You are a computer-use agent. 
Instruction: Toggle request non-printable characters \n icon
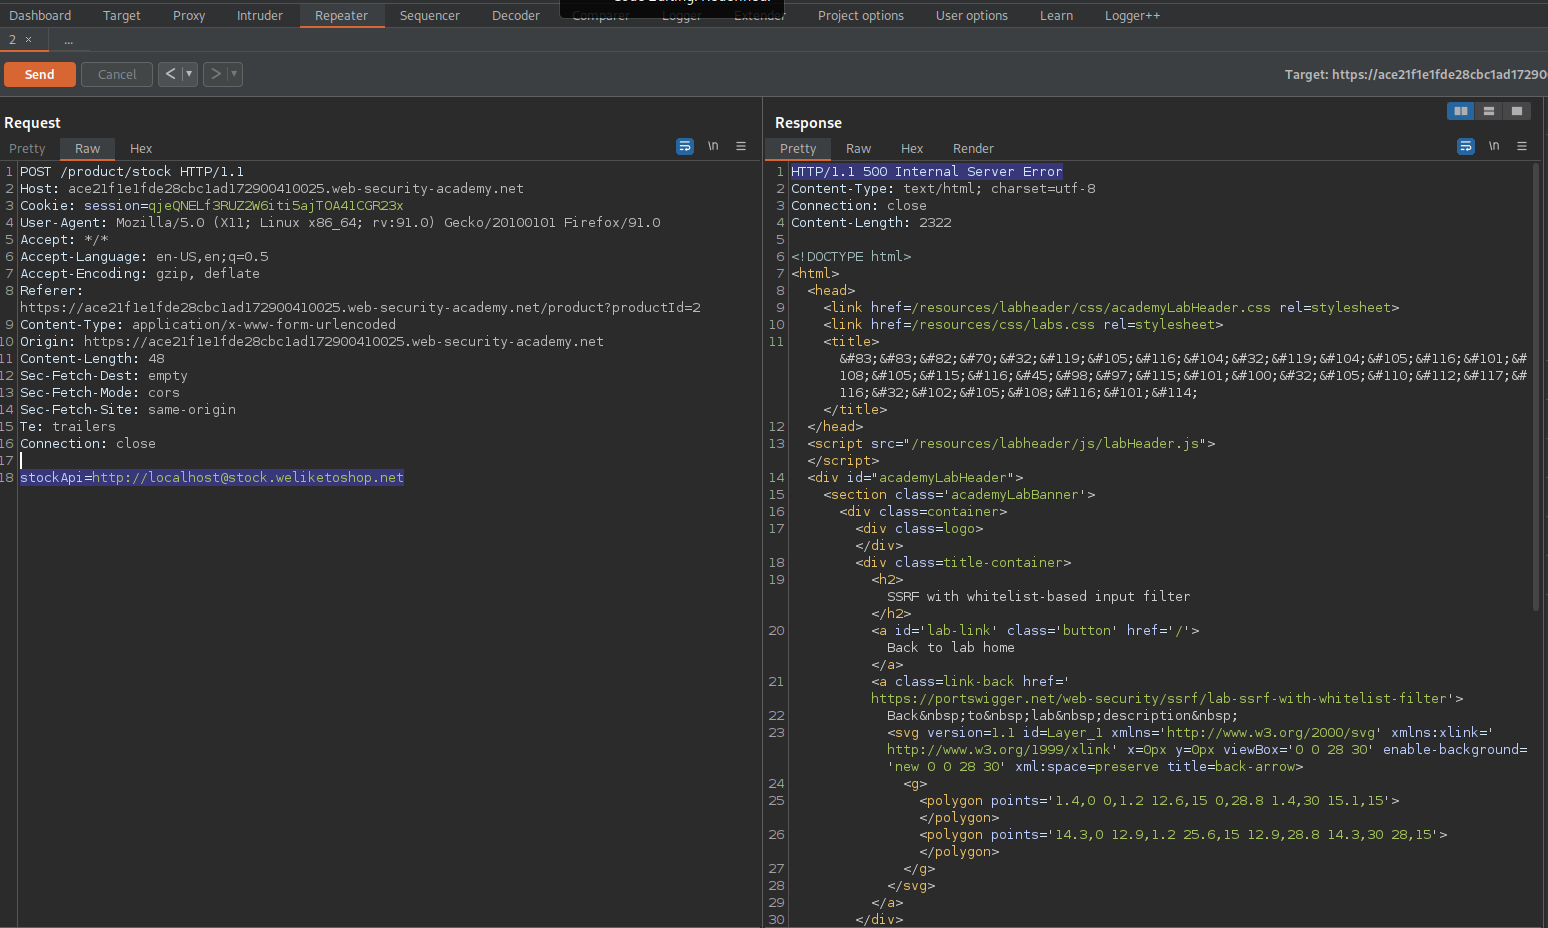pos(713,146)
